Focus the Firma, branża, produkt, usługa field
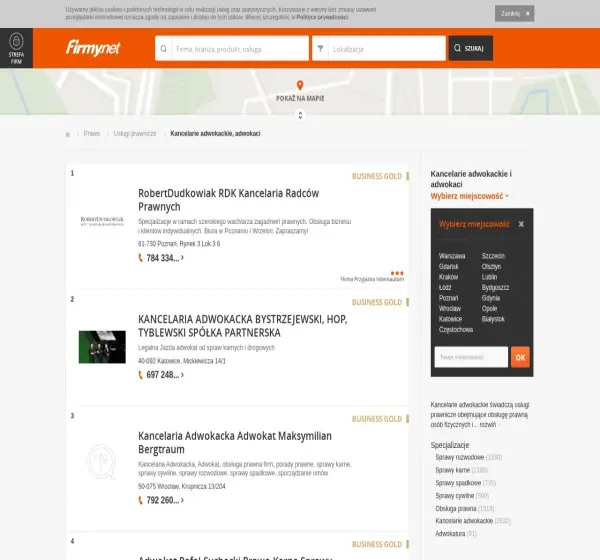The width and height of the screenshot is (600, 560). coord(240,49)
